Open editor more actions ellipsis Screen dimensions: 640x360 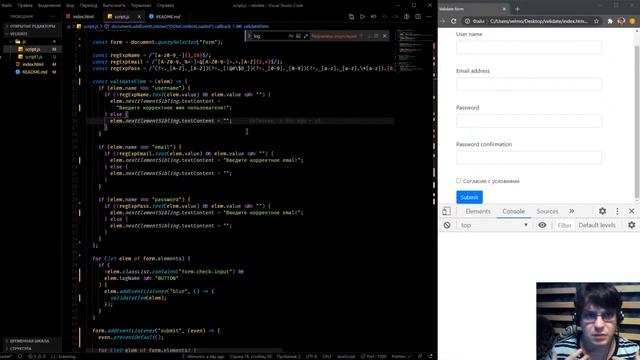[429, 17]
